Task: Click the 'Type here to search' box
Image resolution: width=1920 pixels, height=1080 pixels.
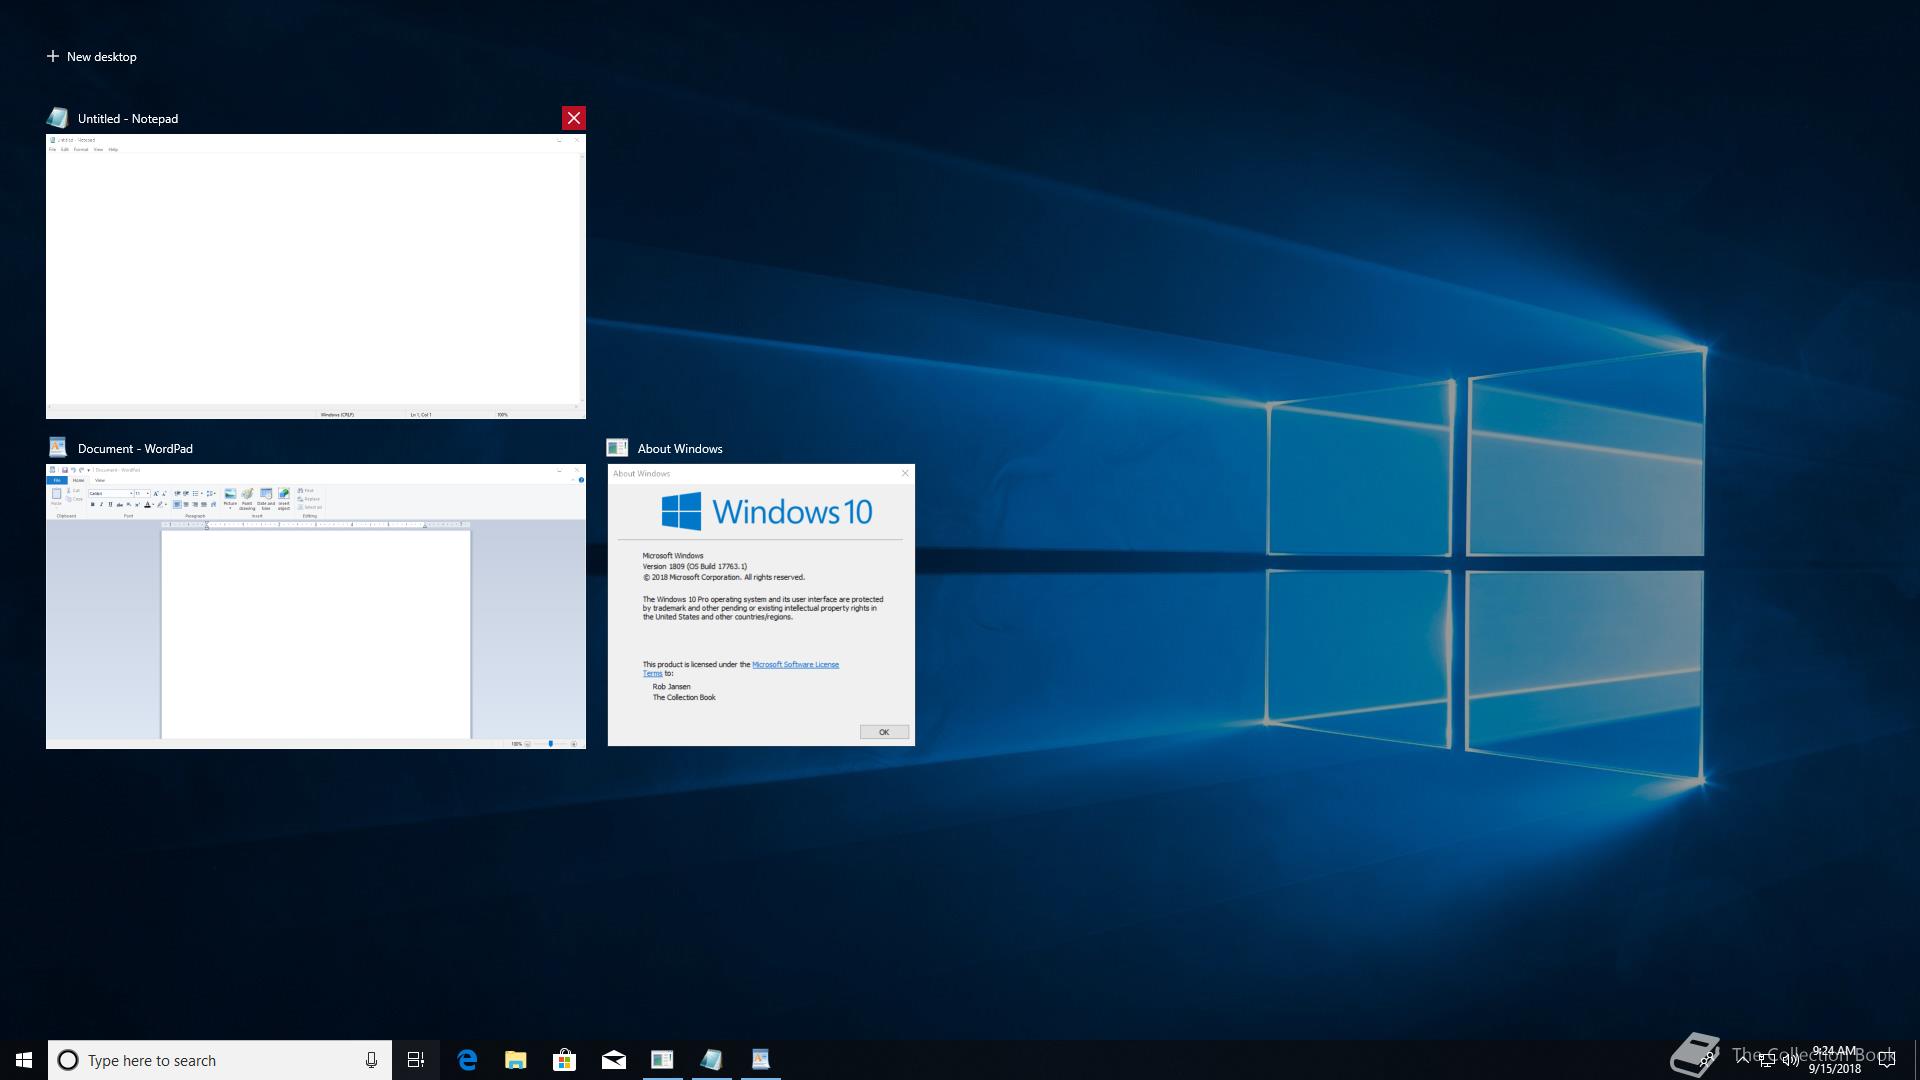Action: pos(220,1060)
